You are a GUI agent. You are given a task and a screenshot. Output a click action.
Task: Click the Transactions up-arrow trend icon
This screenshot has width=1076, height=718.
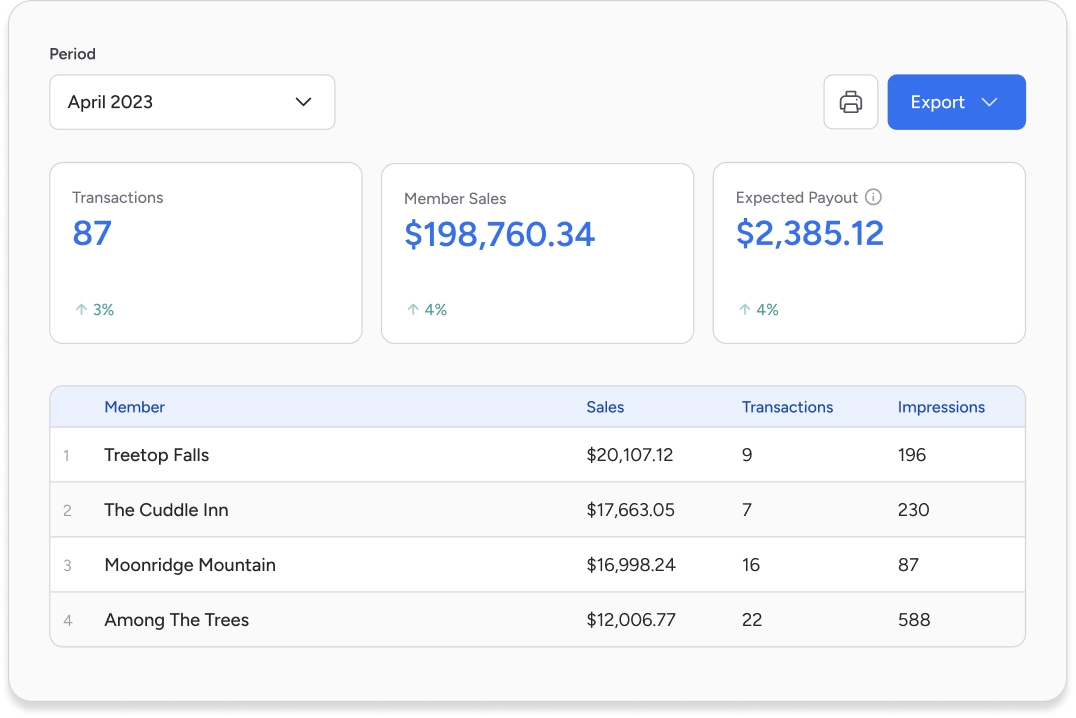[82, 310]
